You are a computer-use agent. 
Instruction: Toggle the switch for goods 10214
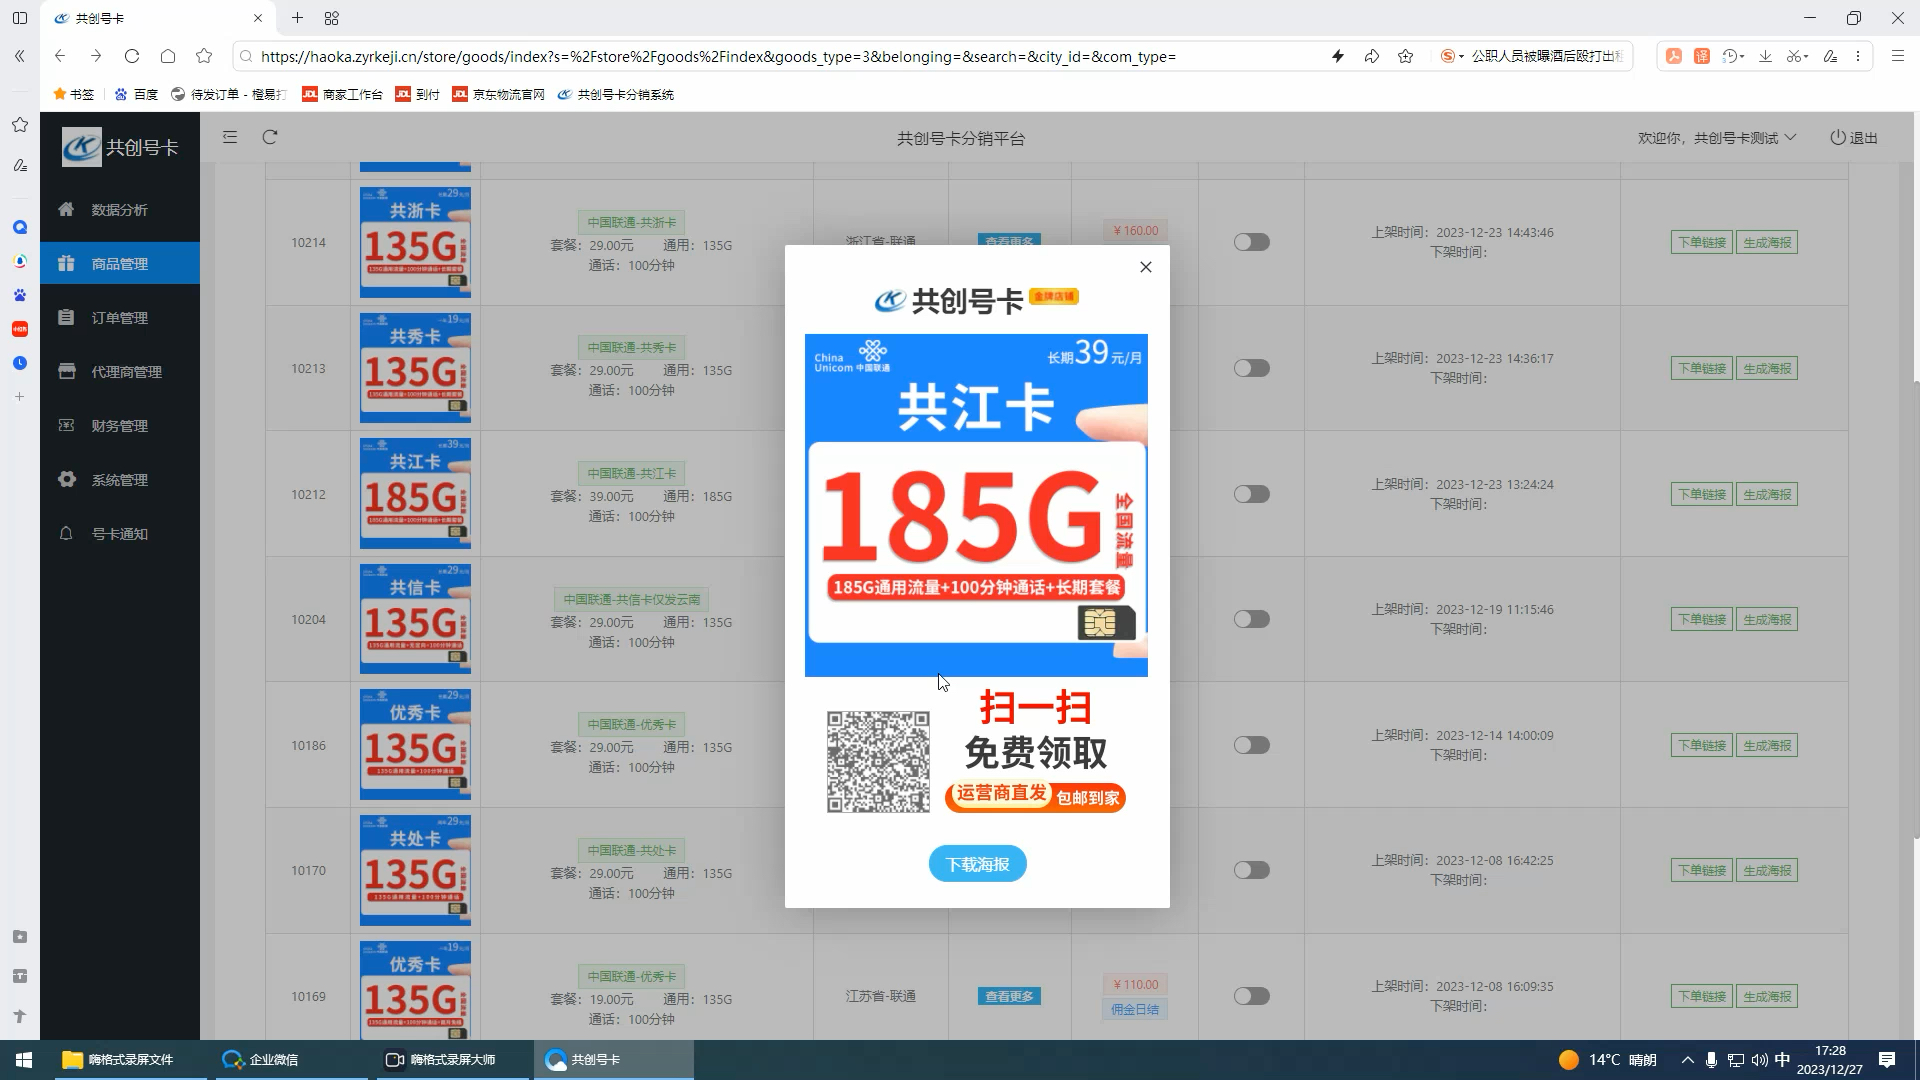1251,242
